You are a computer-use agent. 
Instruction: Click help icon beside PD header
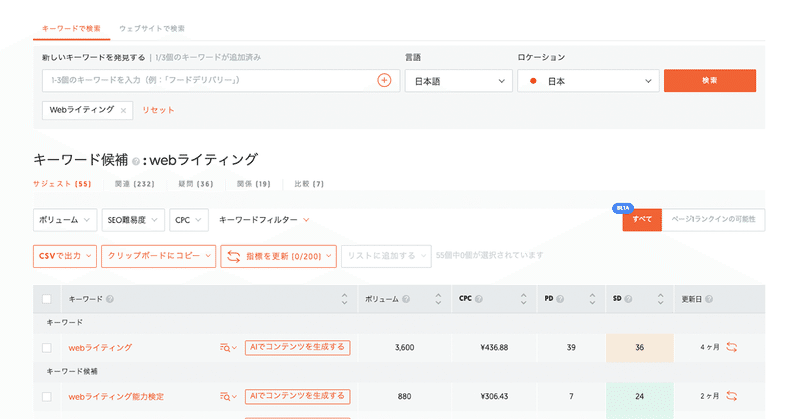click(560, 299)
